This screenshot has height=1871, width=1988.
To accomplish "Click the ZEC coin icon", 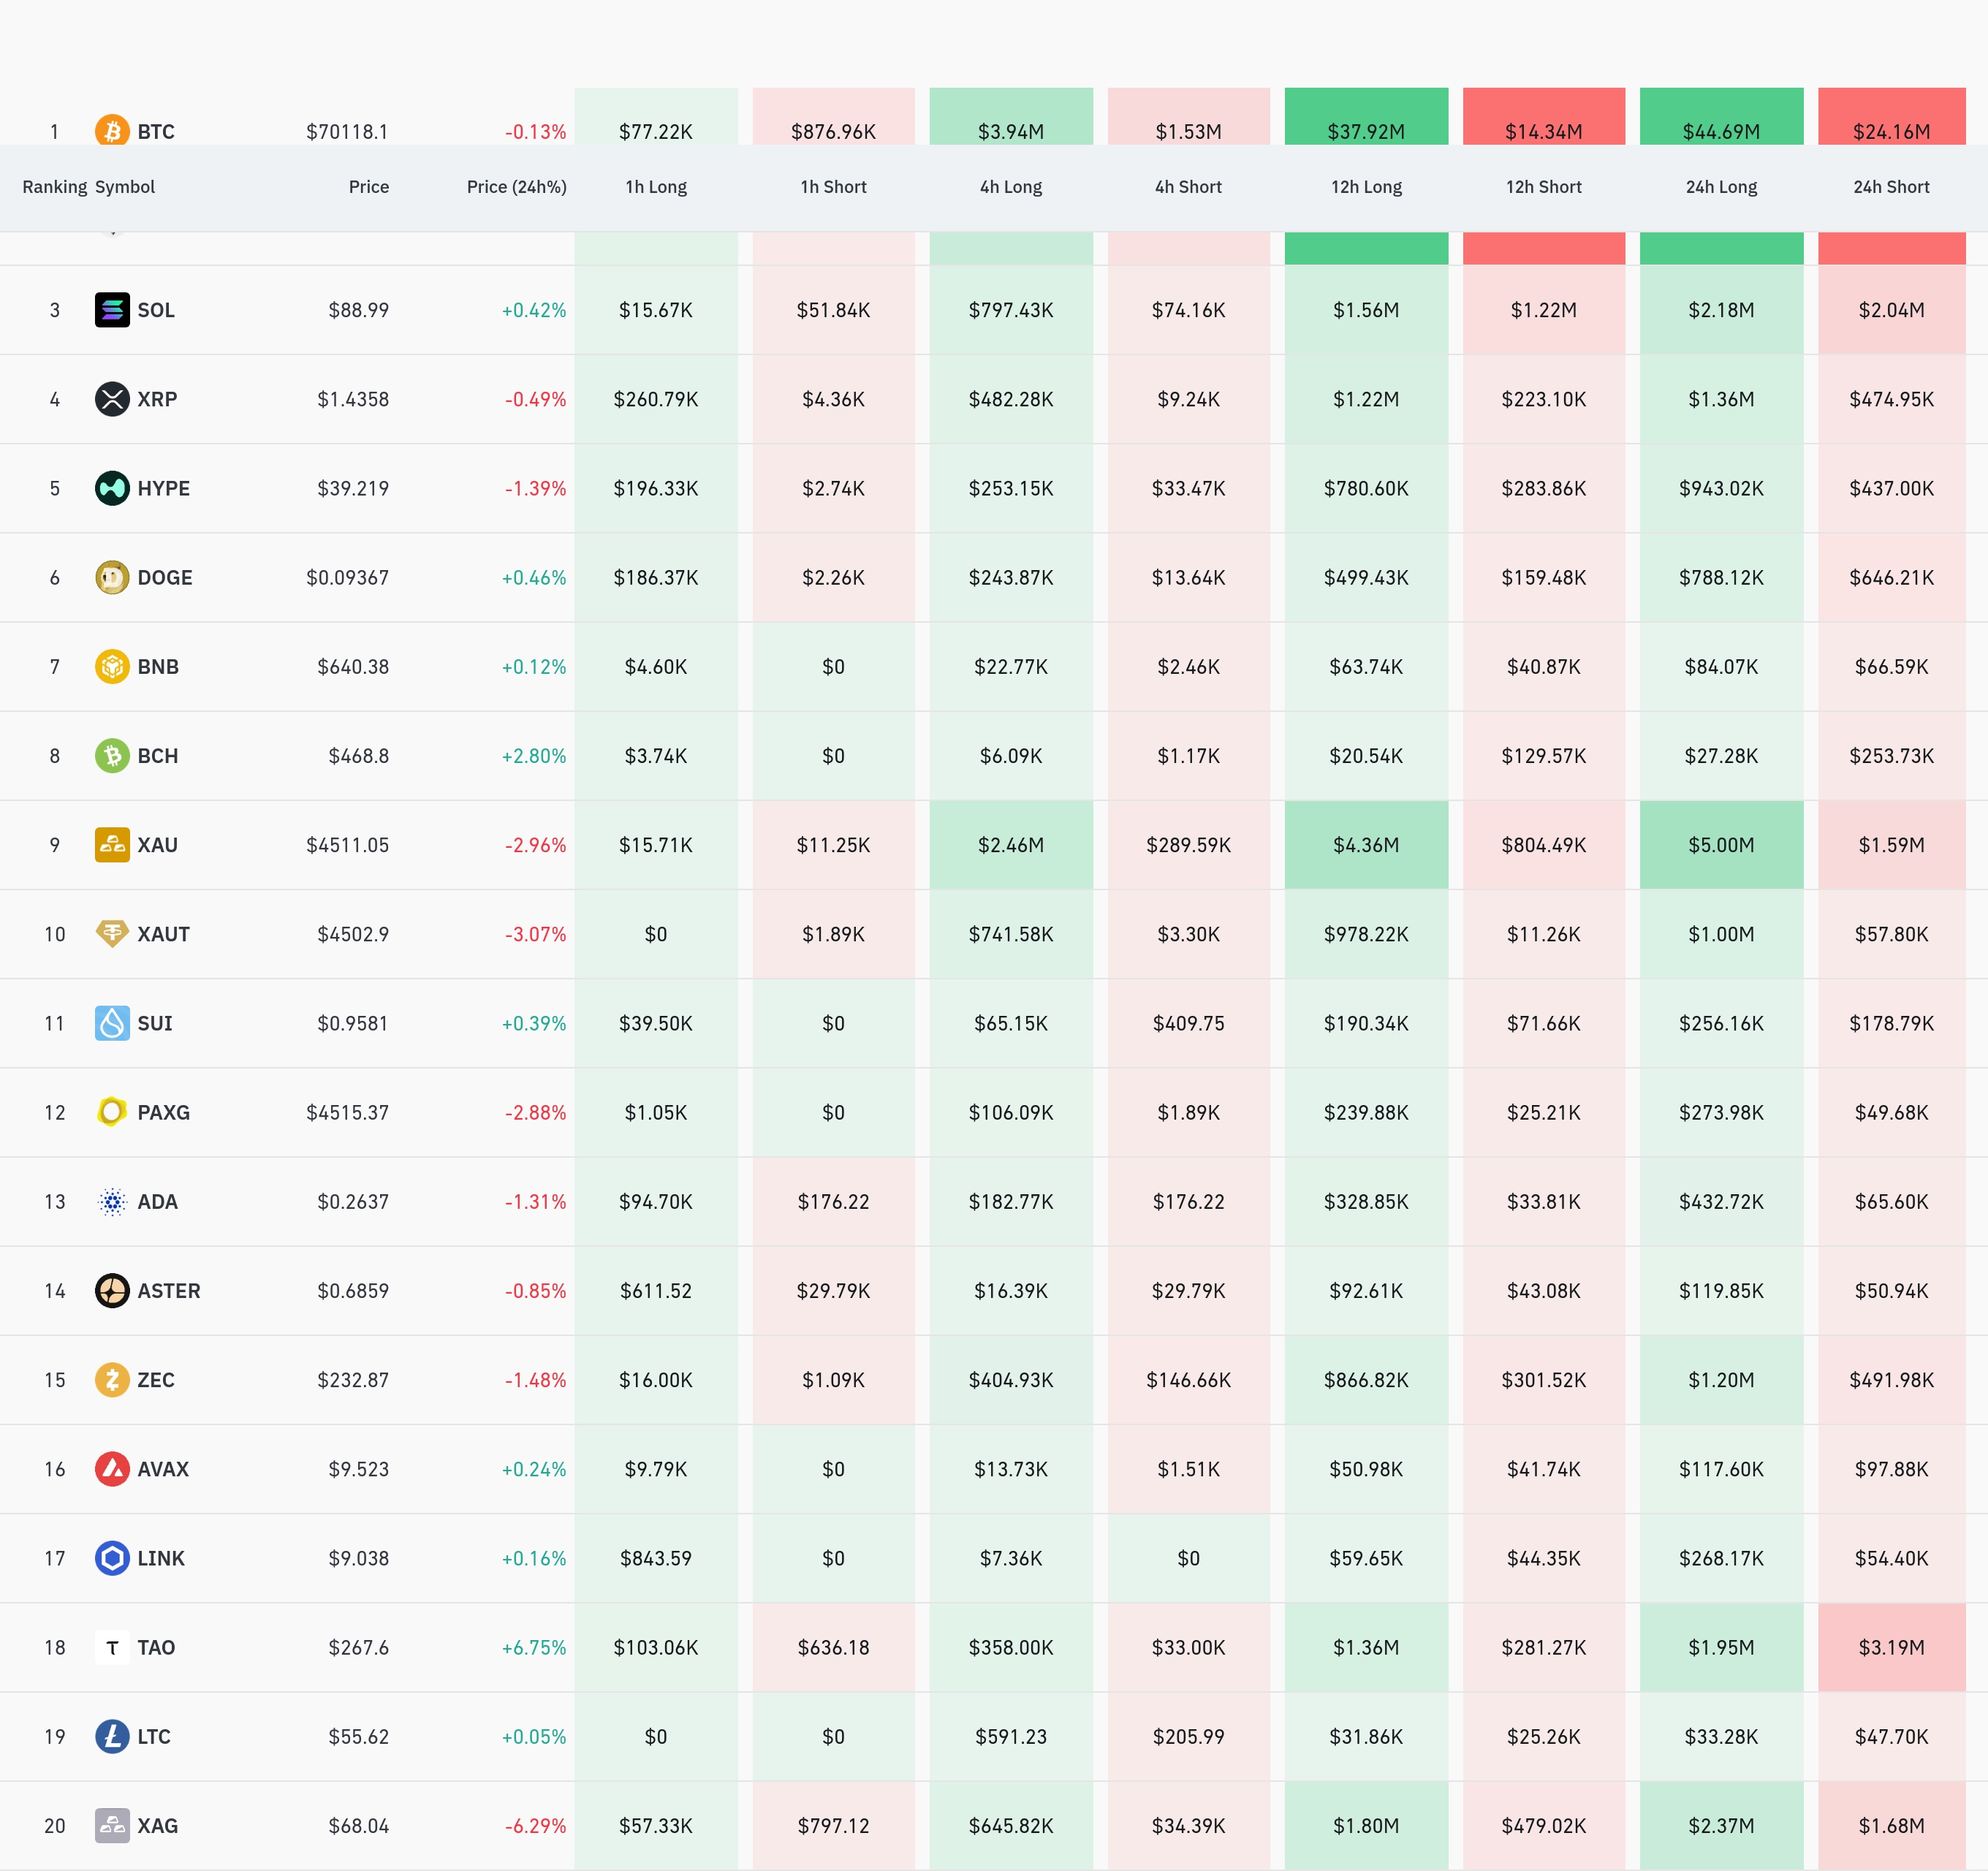I will click(112, 1380).
